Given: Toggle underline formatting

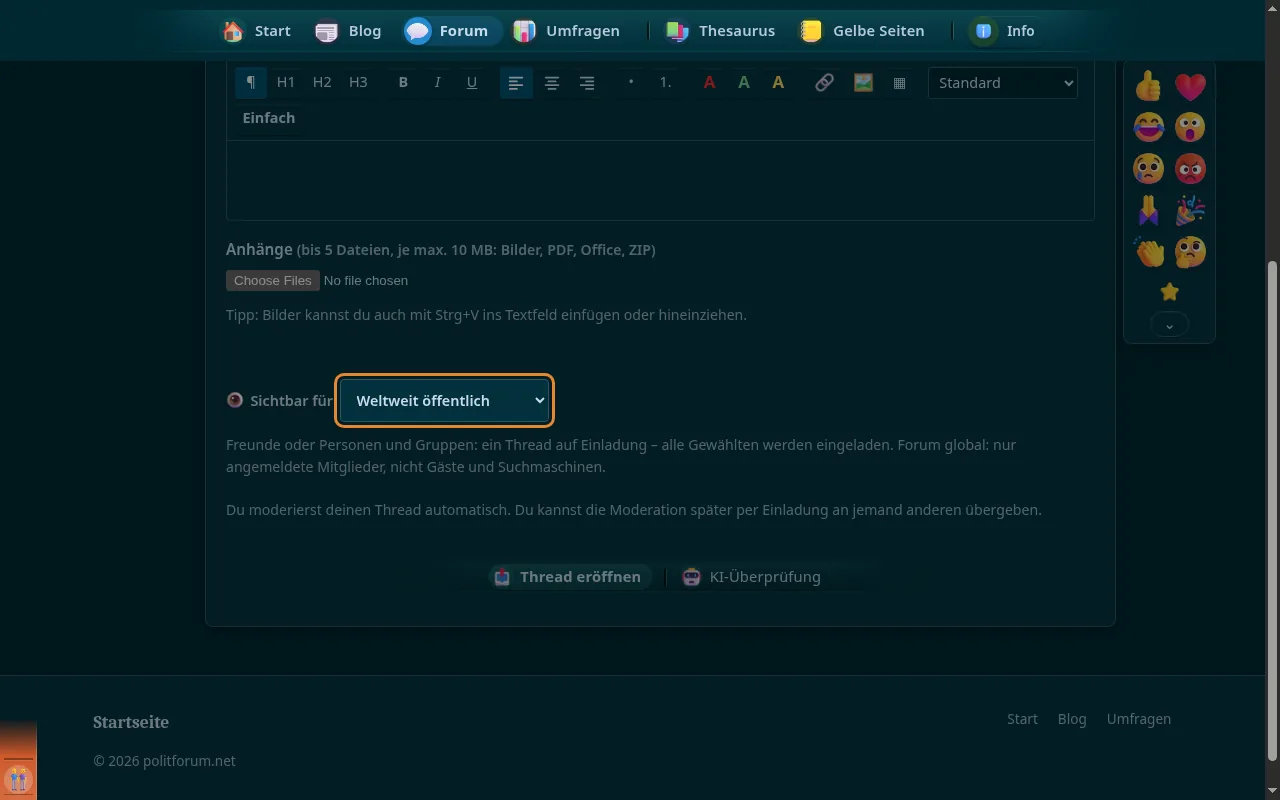Looking at the screenshot, I should (x=472, y=83).
